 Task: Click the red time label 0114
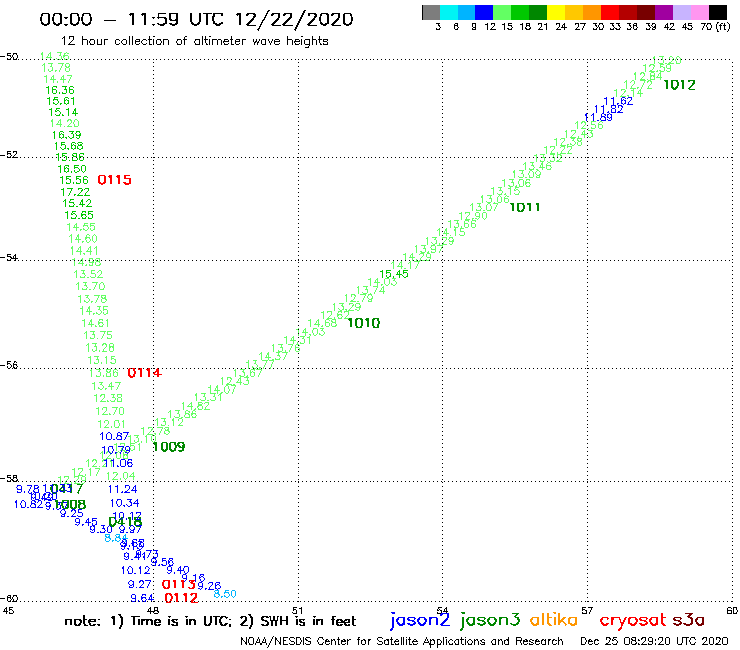pyautogui.click(x=144, y=373)
